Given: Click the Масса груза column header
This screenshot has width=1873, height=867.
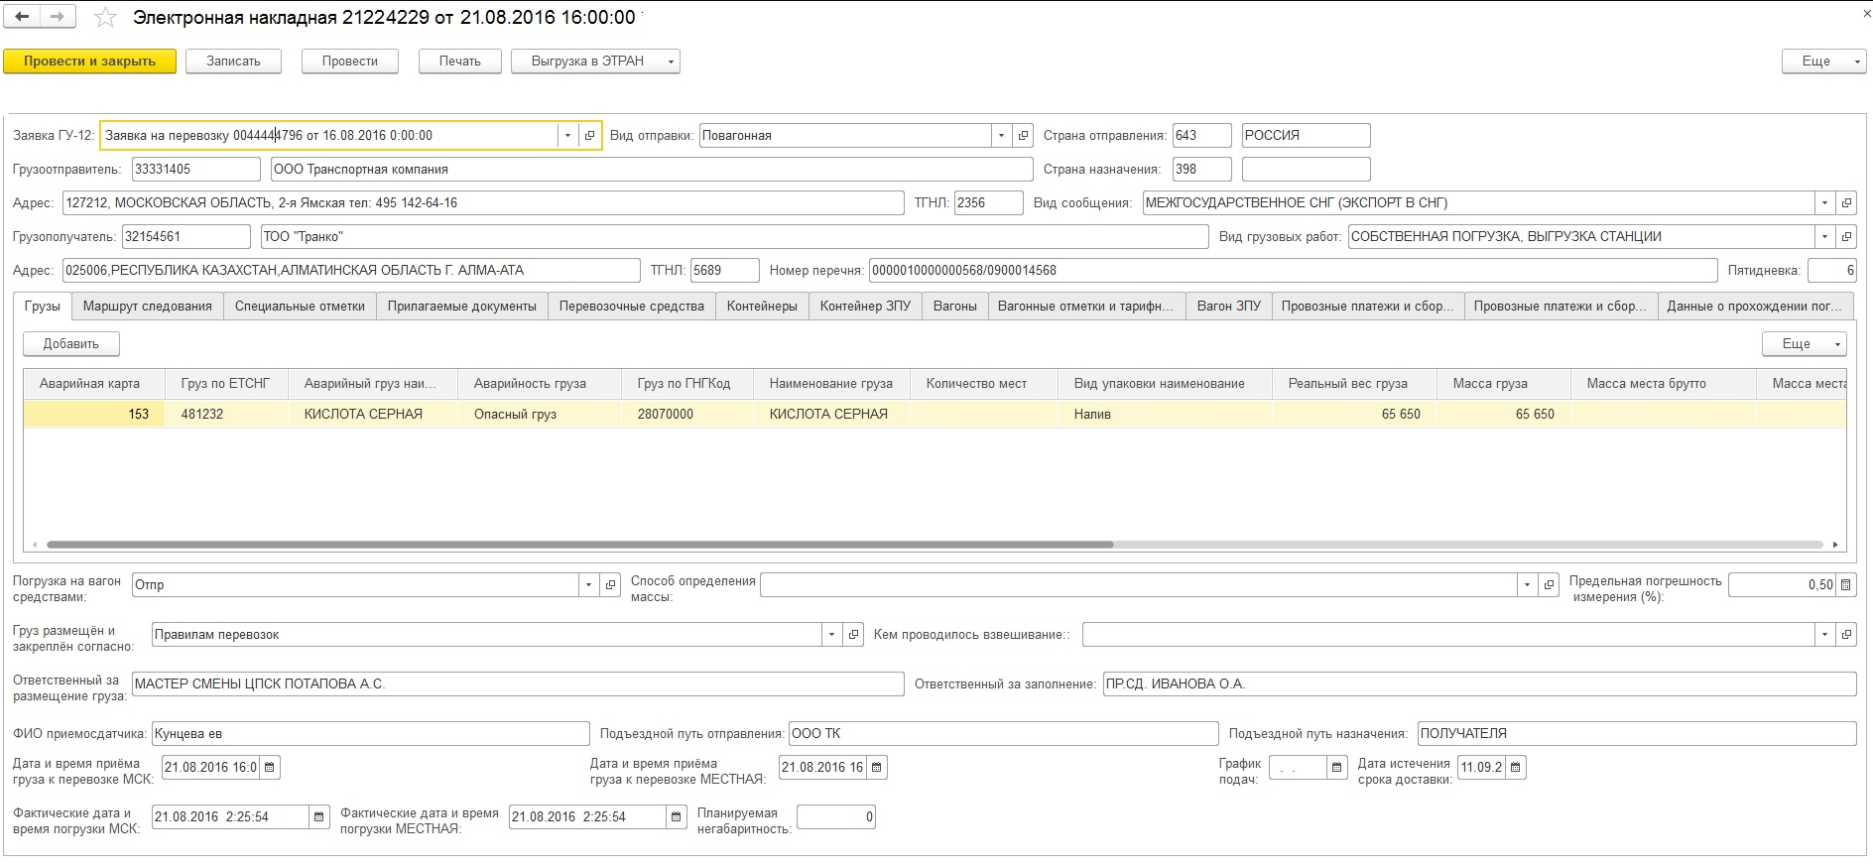Looking at the screenshot, I should [x=1503, y=384].
